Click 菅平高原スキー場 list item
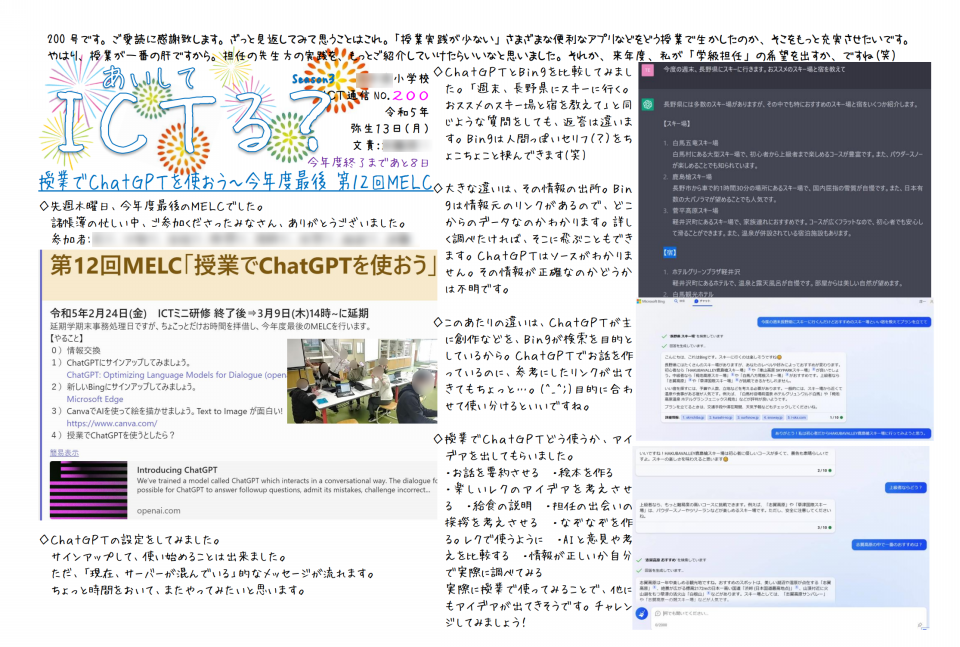The width and height of the screenshot is (960, 647). click(x=695, y=211)
